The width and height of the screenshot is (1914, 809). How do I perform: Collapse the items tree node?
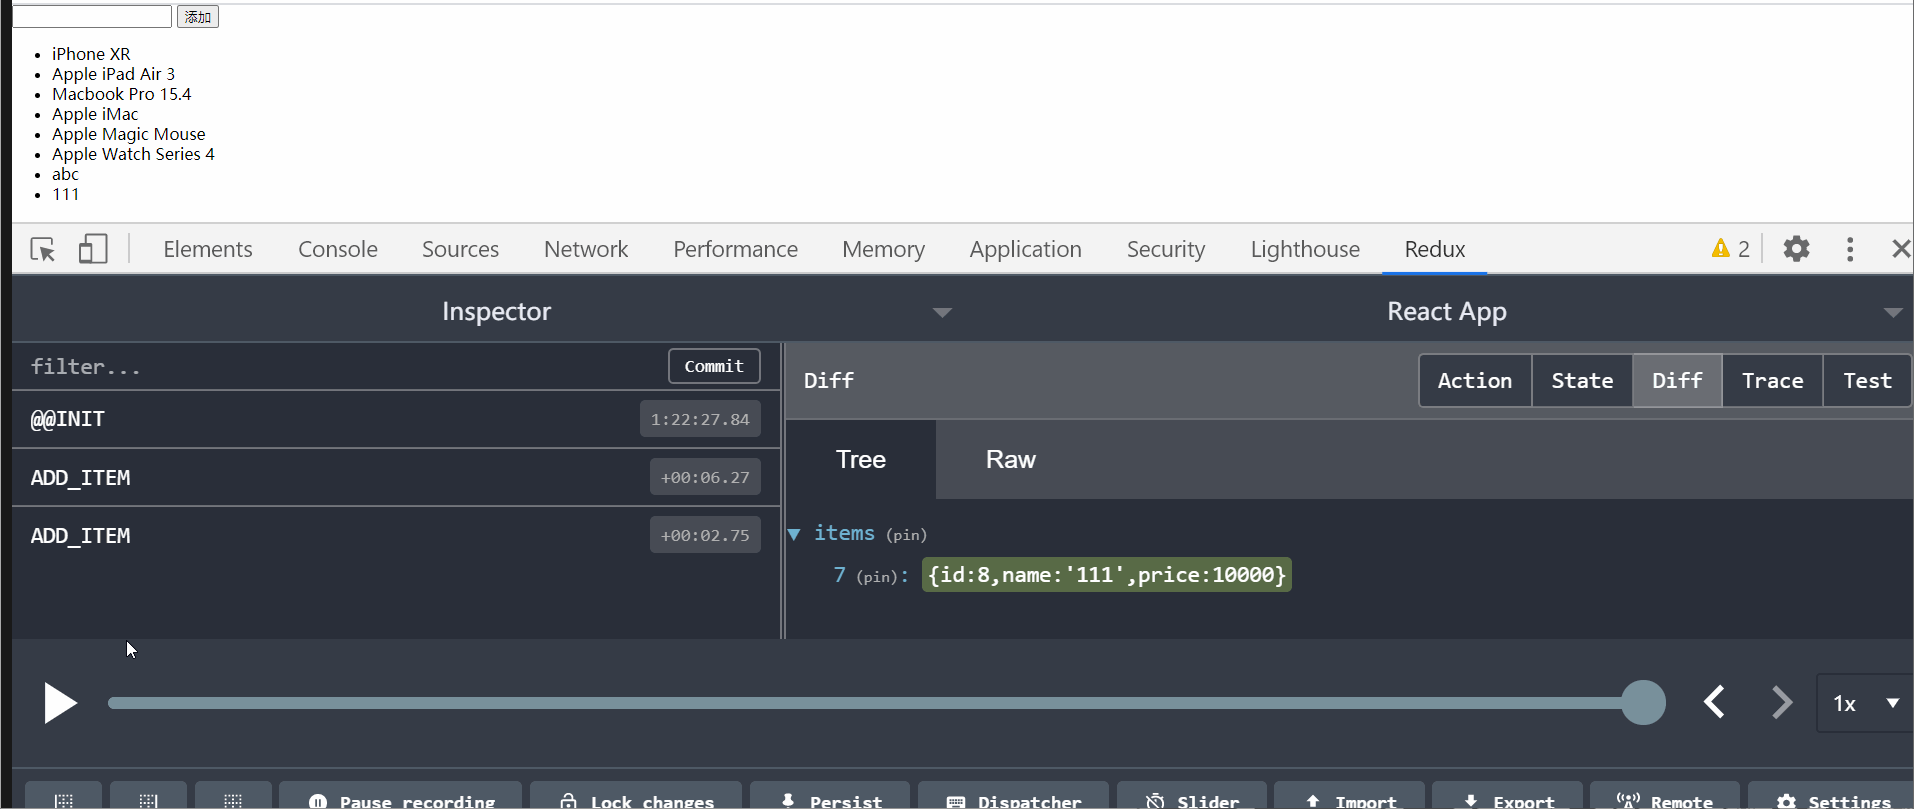(794, 534)
